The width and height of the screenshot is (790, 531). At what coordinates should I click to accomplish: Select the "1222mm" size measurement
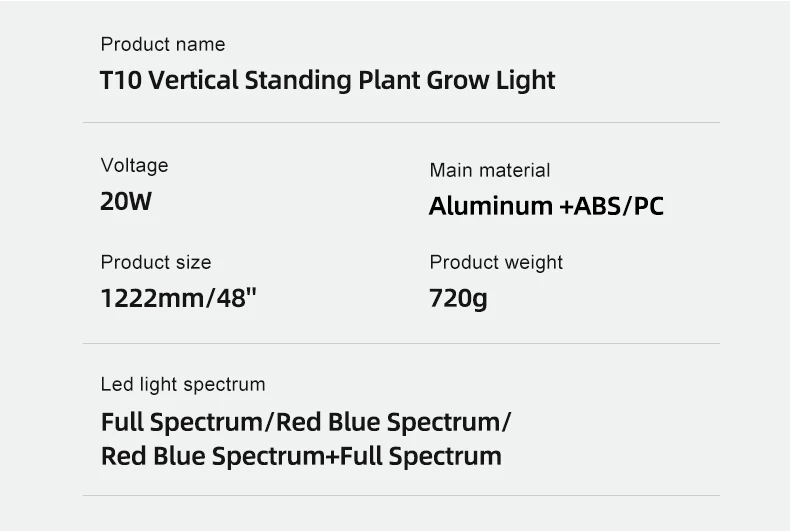pyautogui.click(x=151, y=299)
